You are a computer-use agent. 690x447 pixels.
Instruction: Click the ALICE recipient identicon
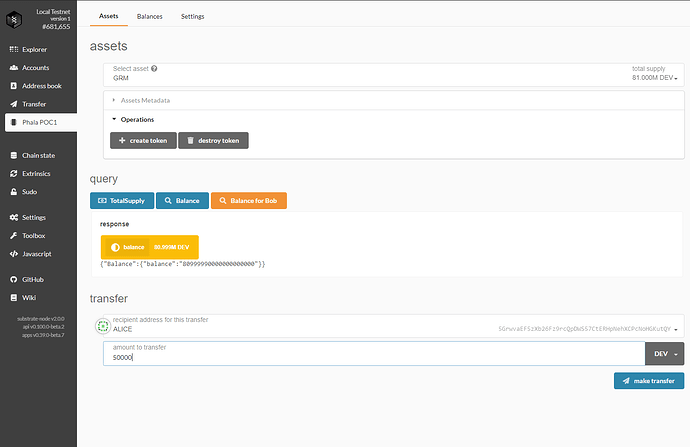[x=103, y=326]
